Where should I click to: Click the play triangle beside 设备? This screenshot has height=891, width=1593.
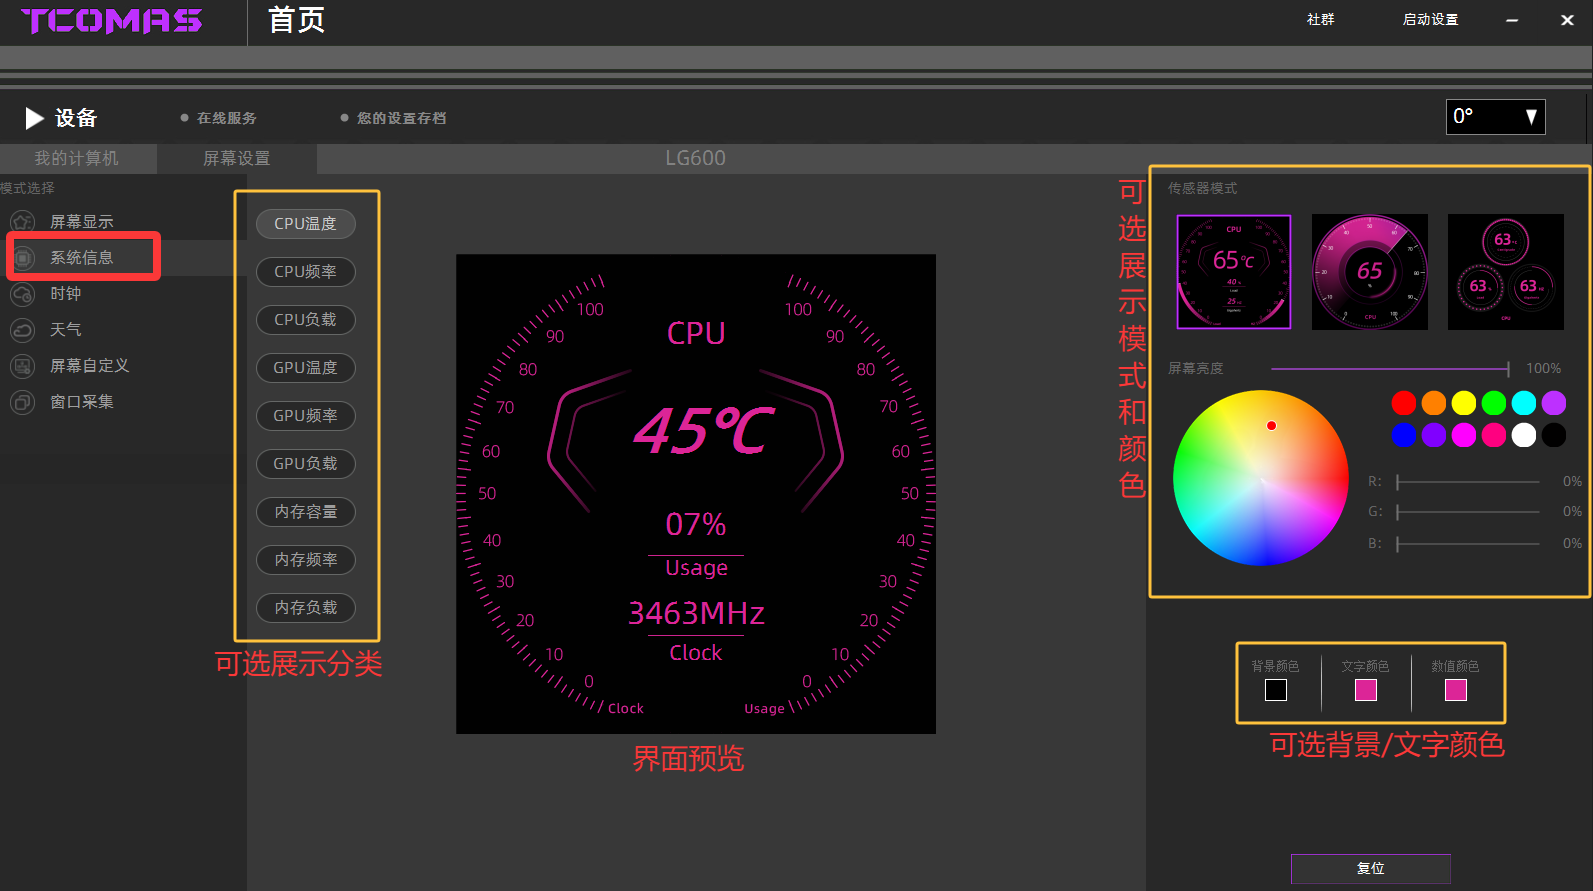(x=34, y=118)
